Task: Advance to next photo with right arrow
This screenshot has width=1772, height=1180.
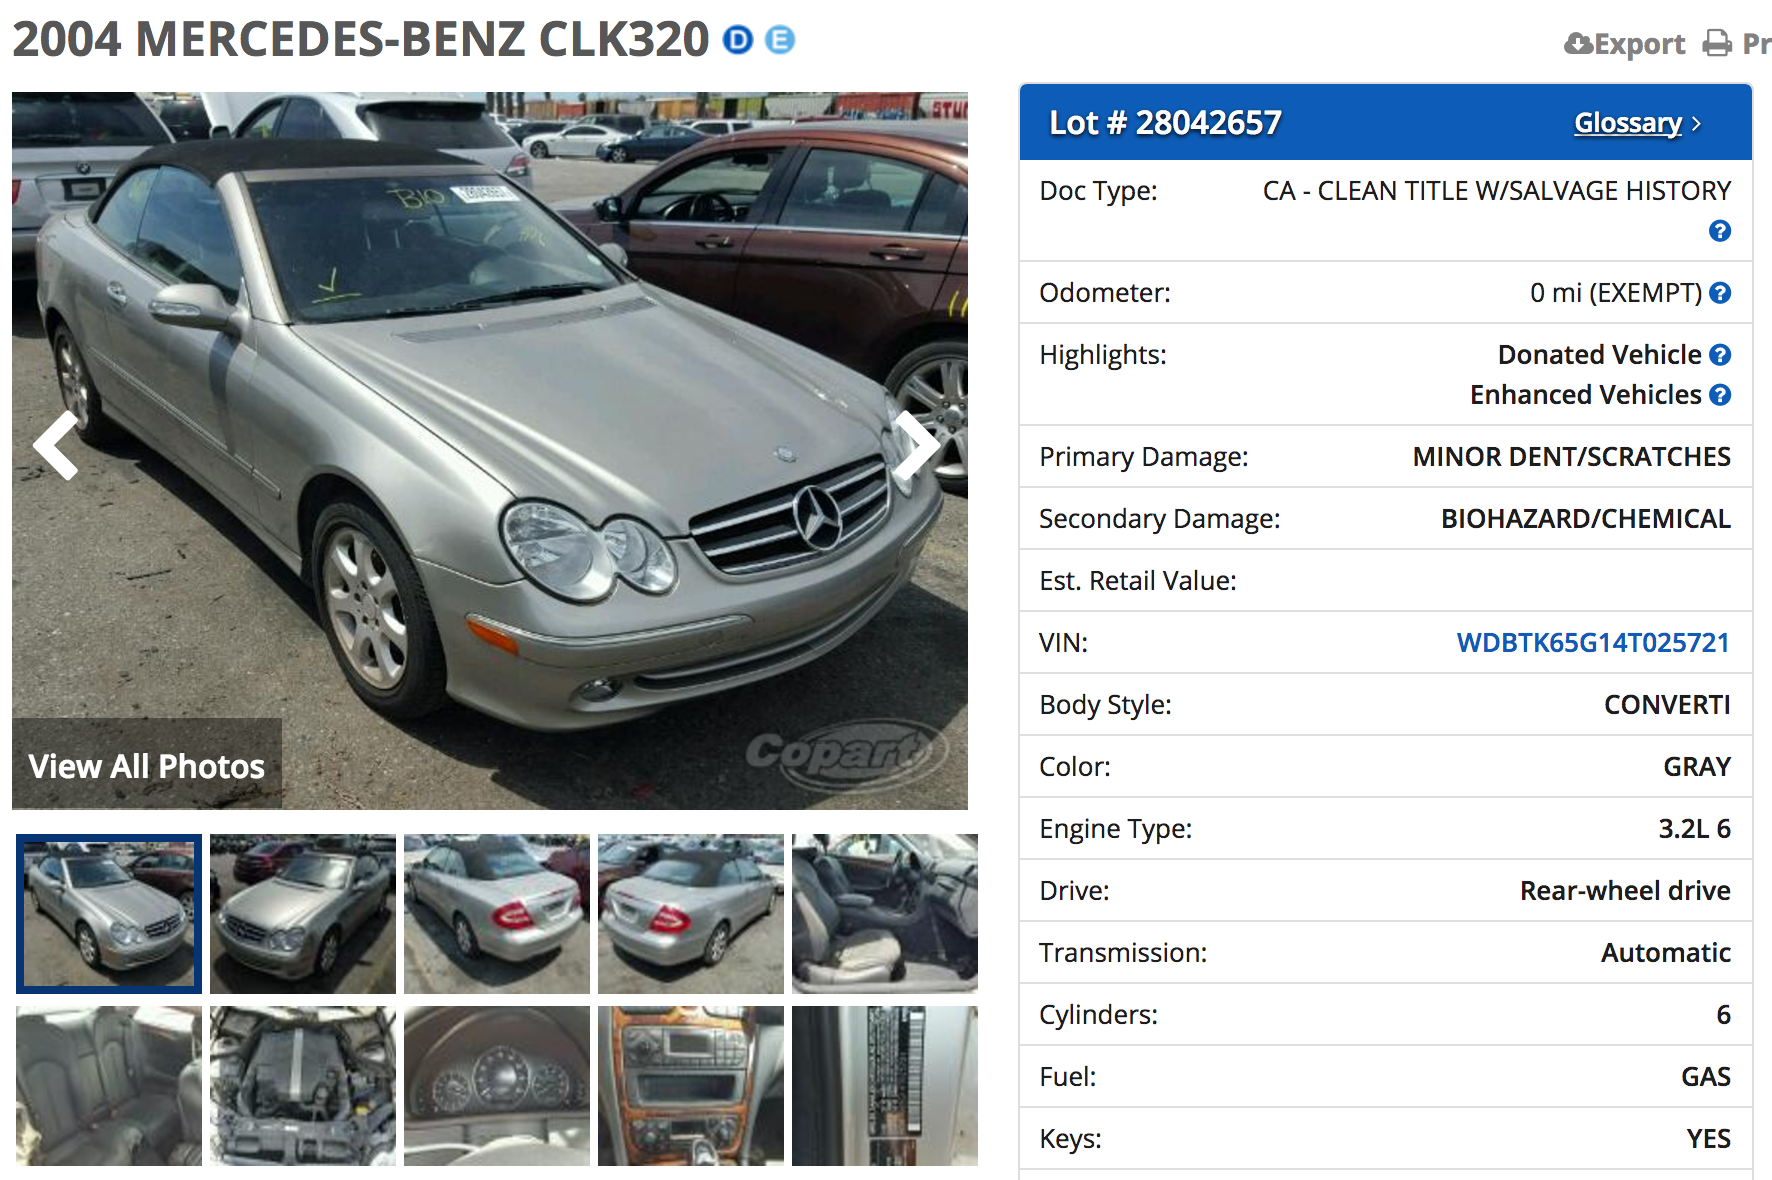Action: point(916,446)
